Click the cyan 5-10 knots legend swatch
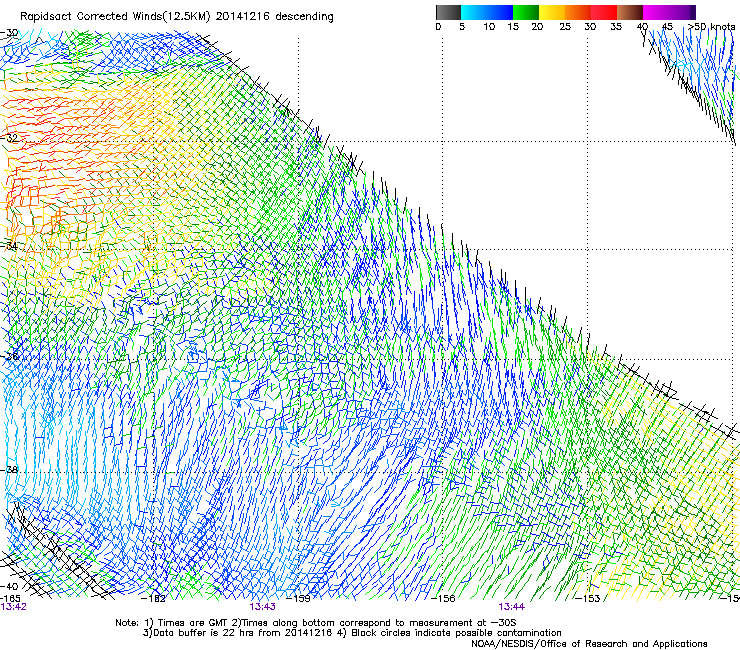Image resolution: width=740 pixels, height=650 pixels. pos(474,12)
